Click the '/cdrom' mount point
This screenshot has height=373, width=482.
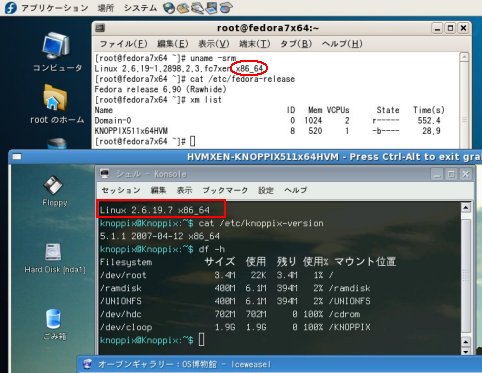(x=344, y=314)
